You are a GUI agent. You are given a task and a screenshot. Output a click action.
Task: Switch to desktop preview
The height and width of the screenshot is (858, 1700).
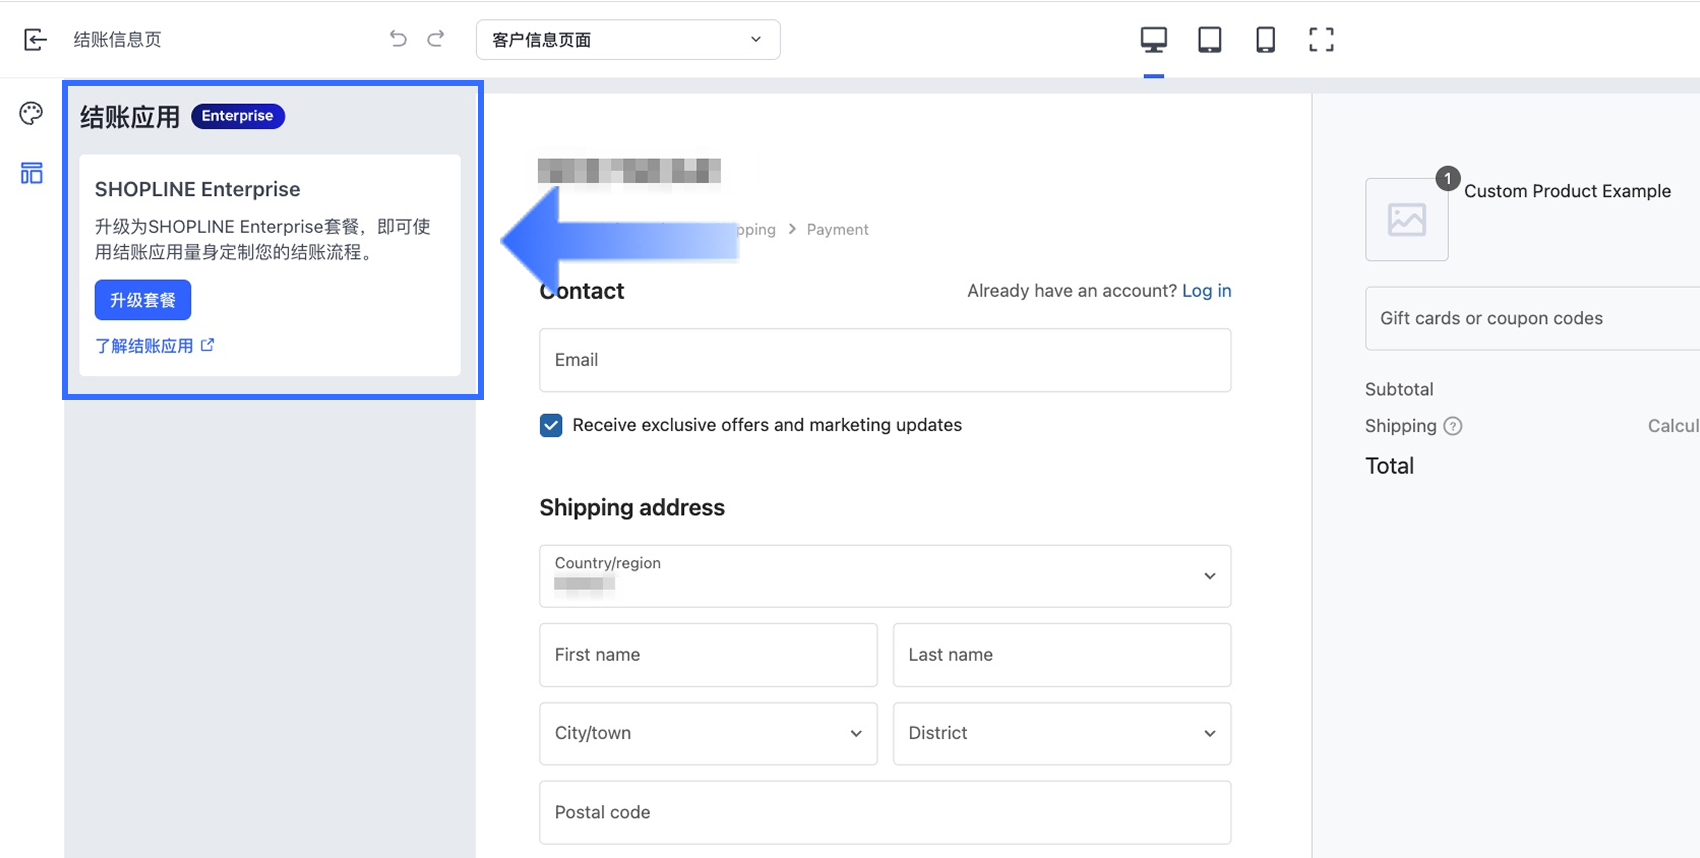tap(1154, 39)
